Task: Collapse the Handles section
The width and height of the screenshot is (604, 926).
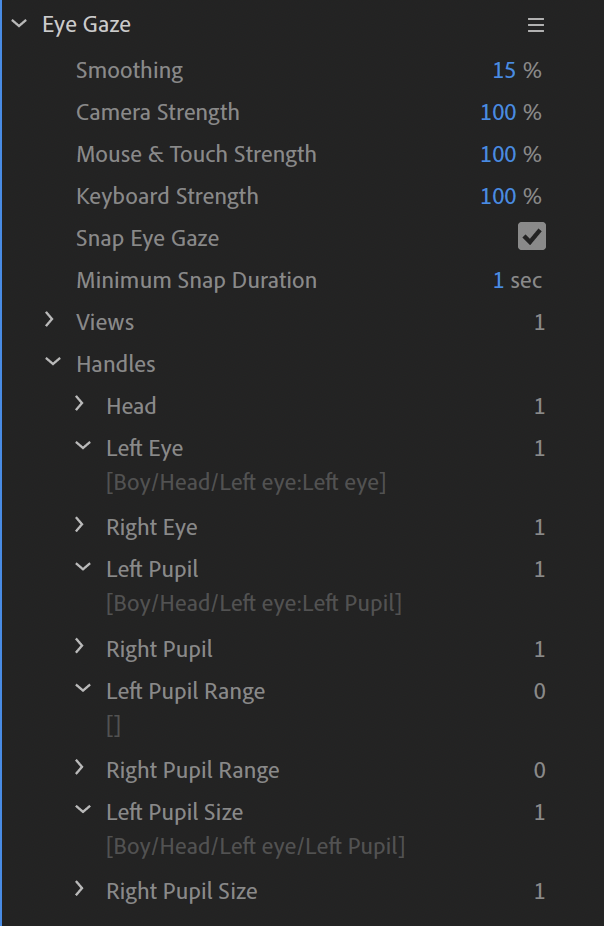Action: (52, 363)
